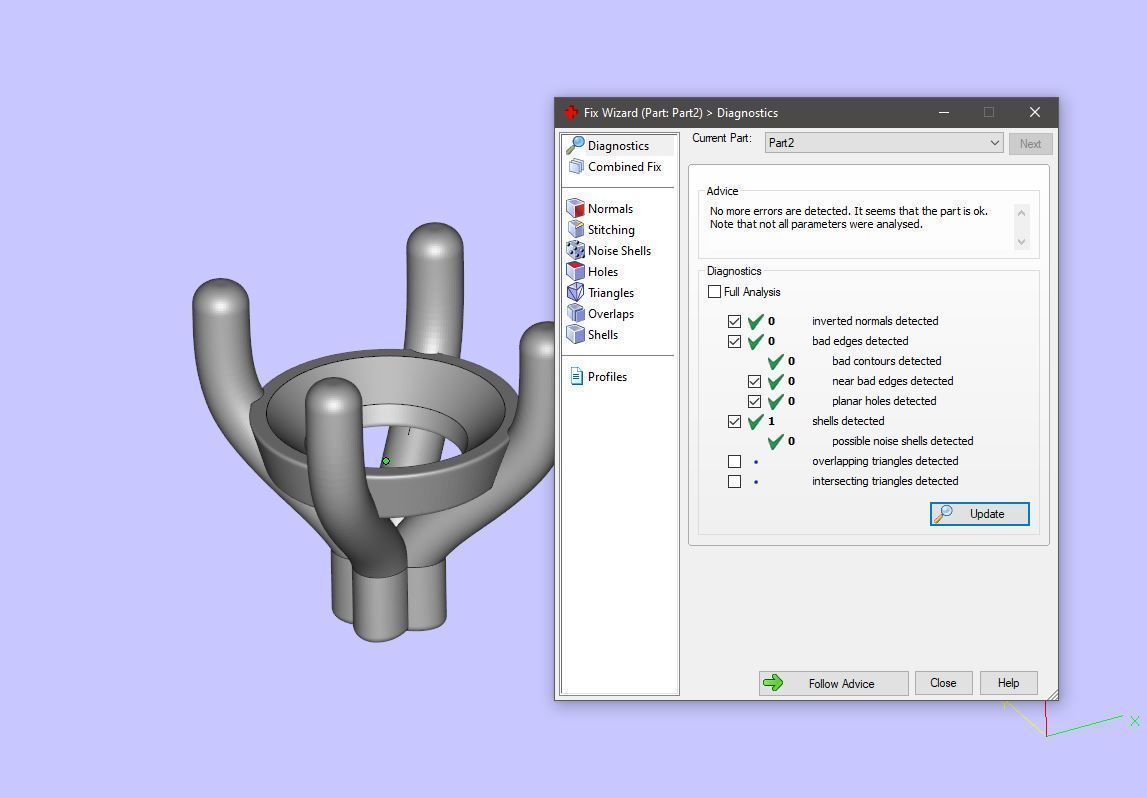Switch to the Normals page
The height and width of the screenshot is (798, 1147).
click(610, 208)
